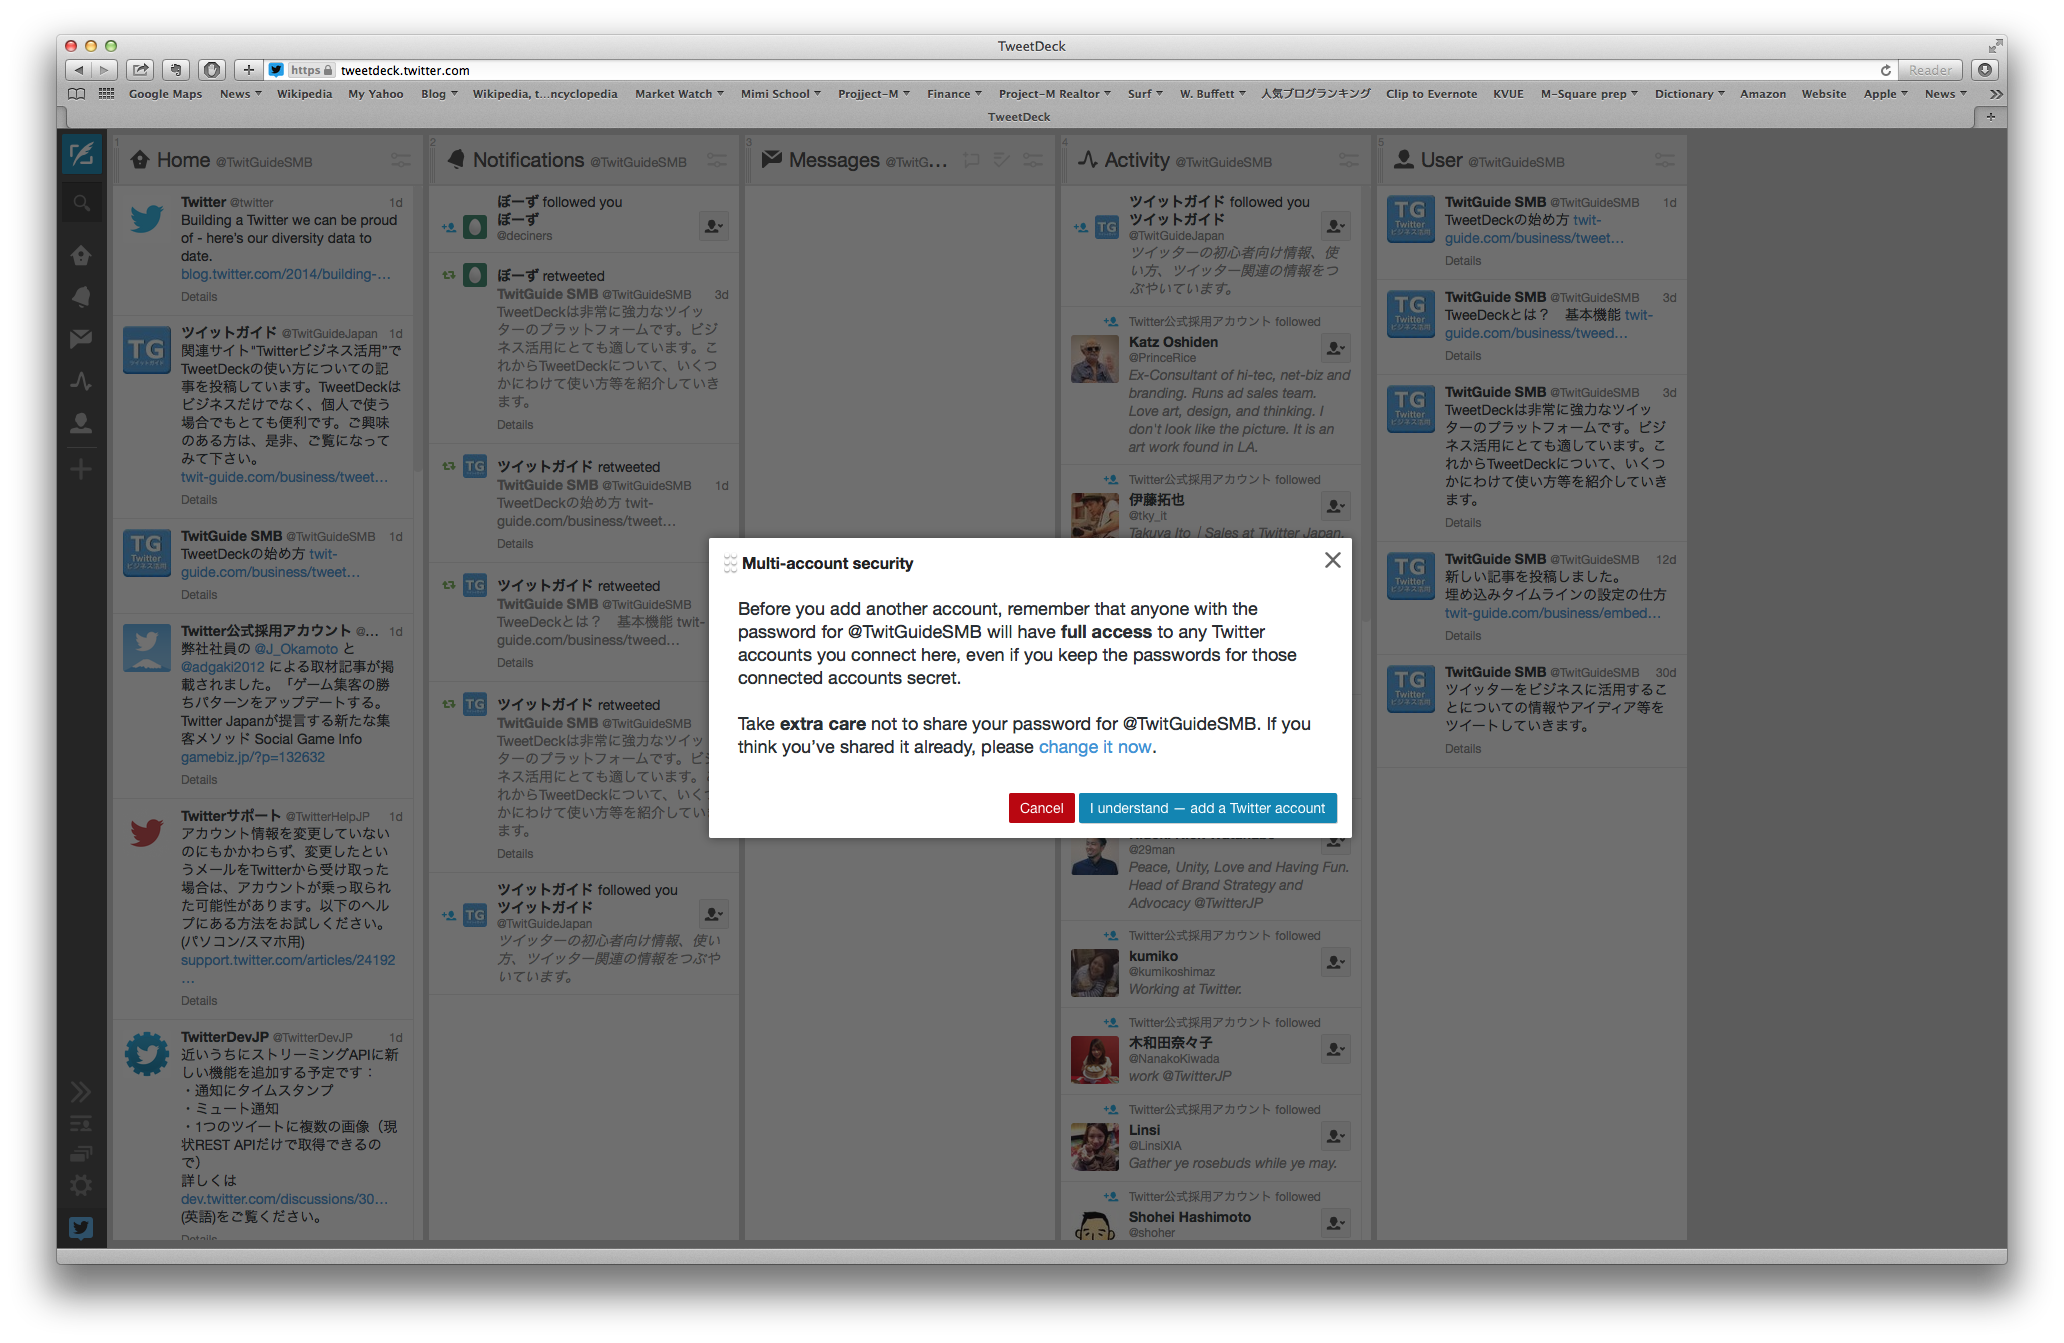Click I understand — add a Twitter account
2064x1343 pixels.
(x=1207, y=808)
